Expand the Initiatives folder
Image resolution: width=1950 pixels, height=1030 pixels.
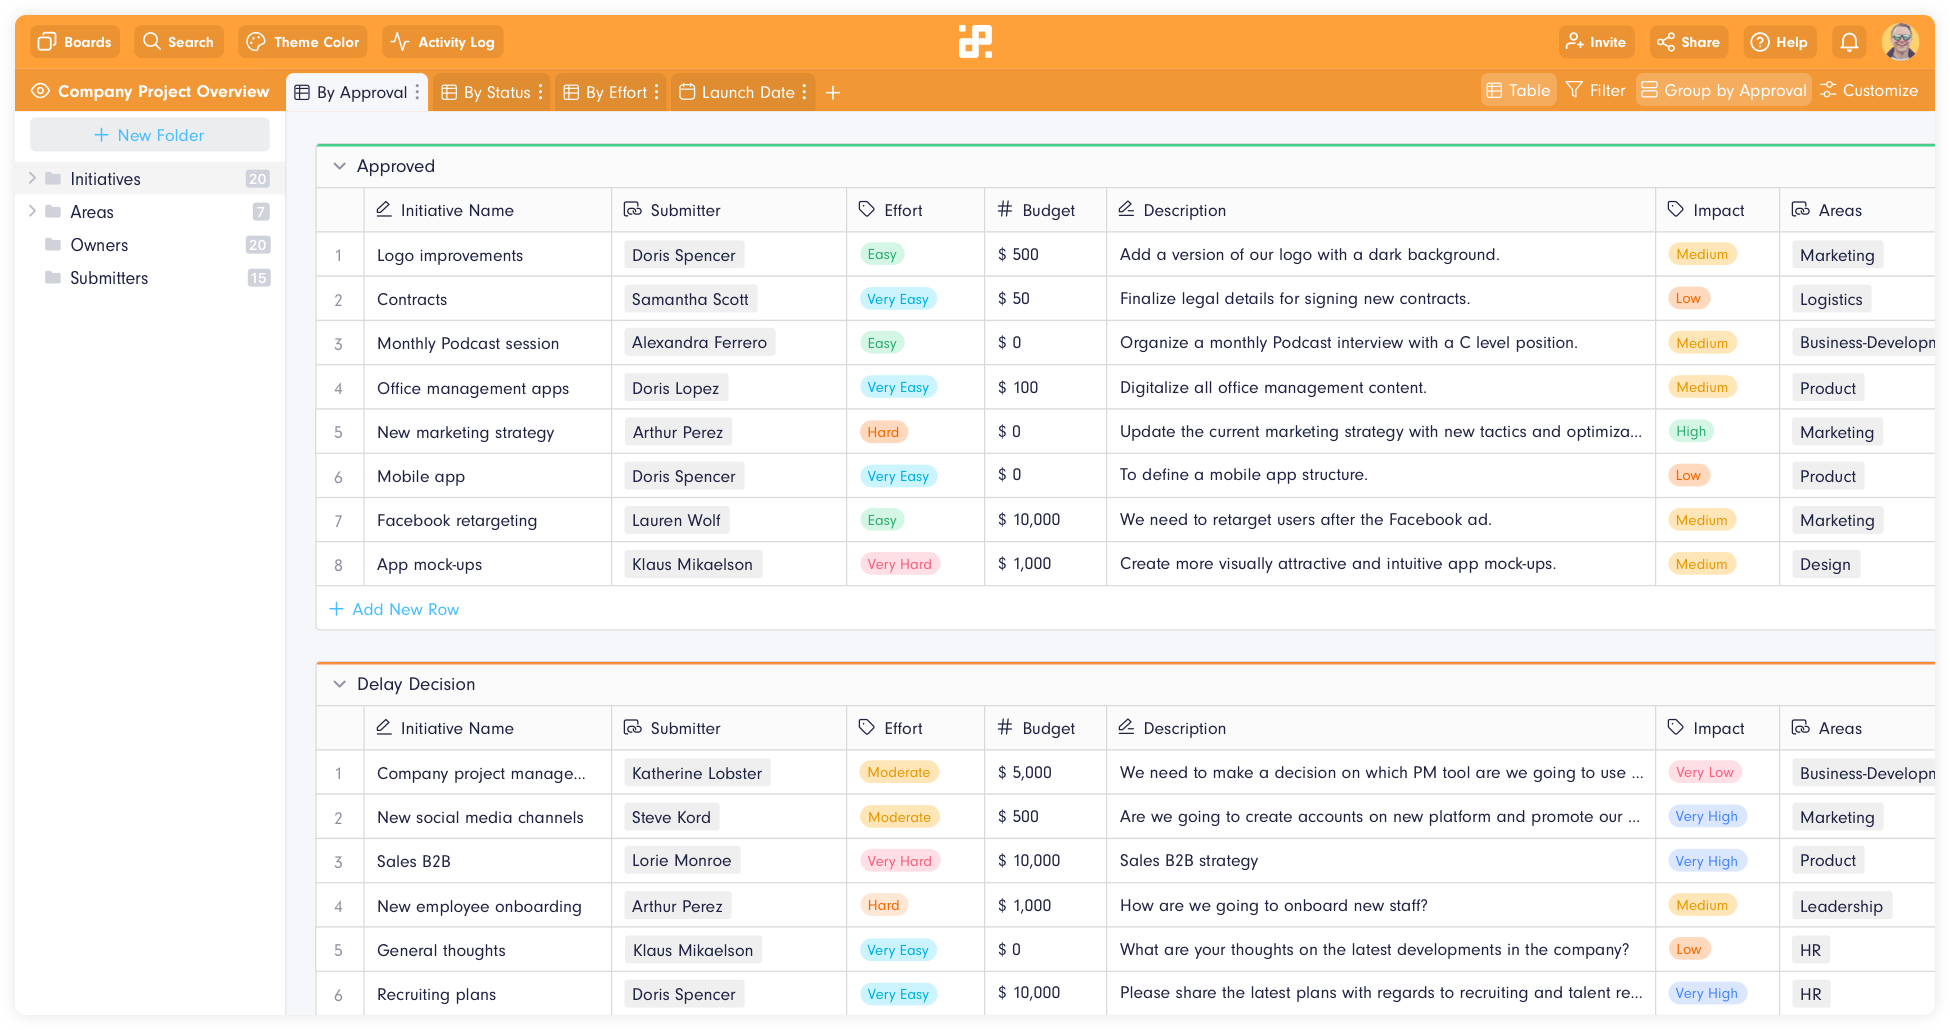click(x=32, y=179)
